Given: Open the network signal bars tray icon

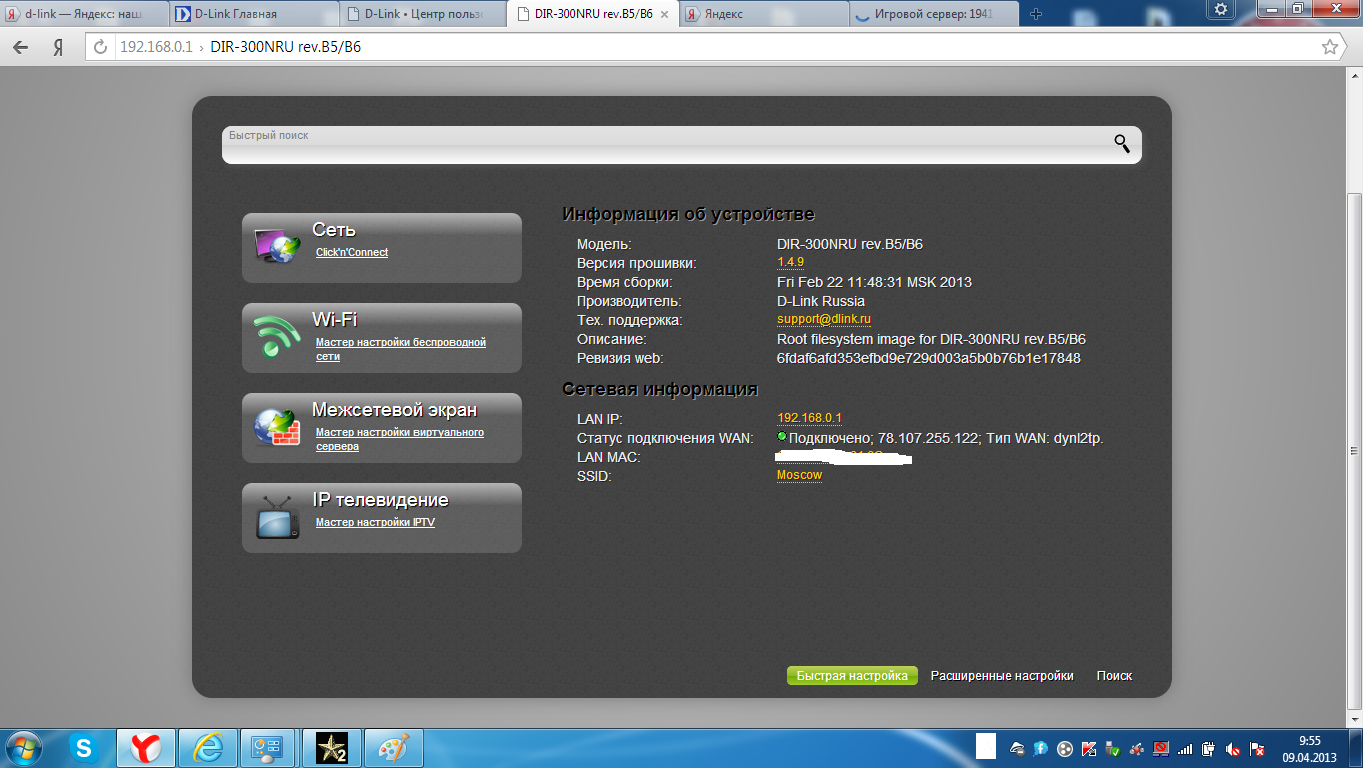Looking at the screenshot, I should [x=1185, y=747].
